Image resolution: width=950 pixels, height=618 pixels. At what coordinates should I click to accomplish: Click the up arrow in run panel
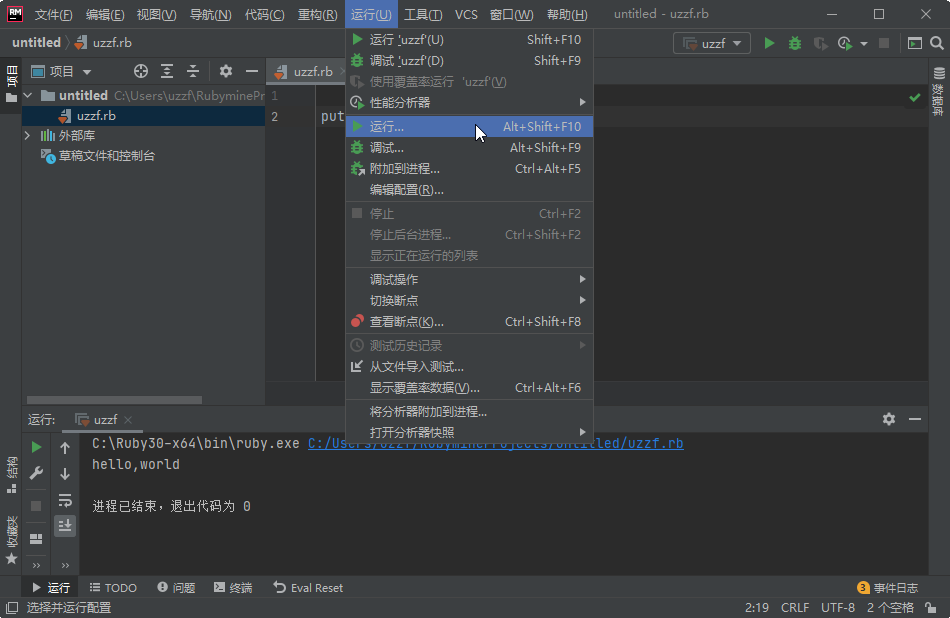click(65, 448)
